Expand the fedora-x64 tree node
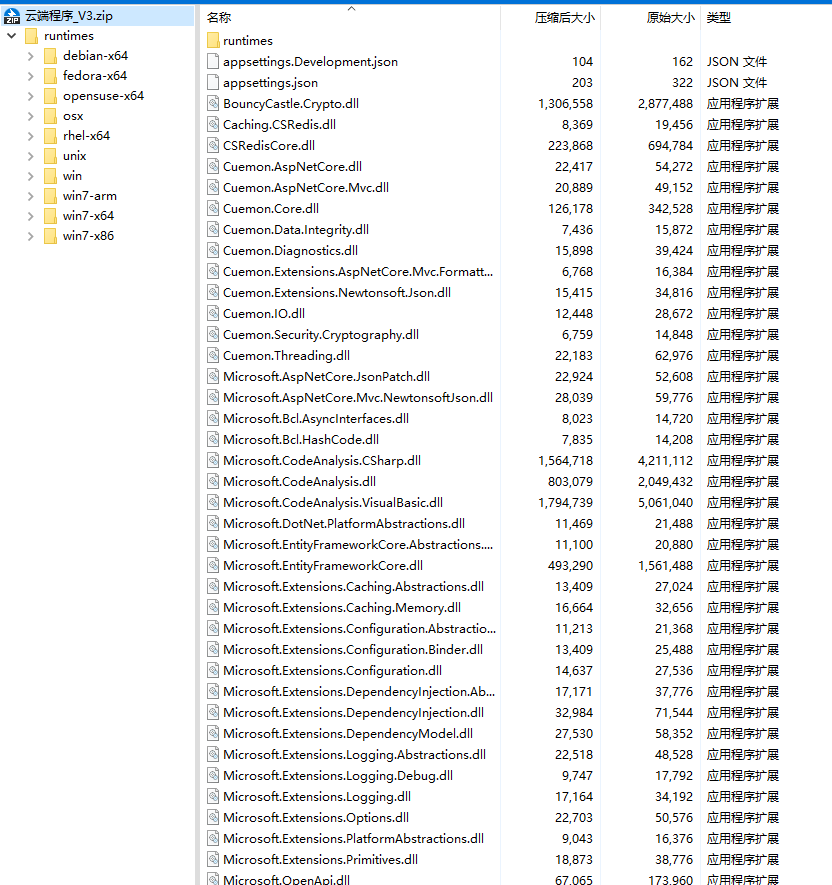The width and height of the screenshot is (832, 885). coord(30,76)
